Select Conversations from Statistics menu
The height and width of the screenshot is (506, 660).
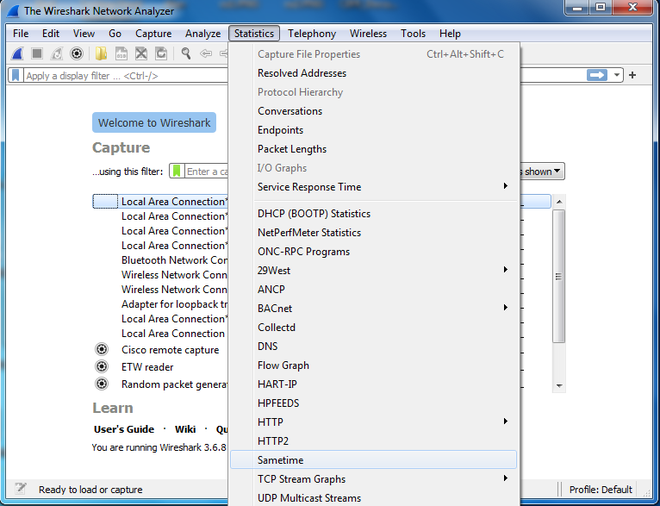pos(373,111)
